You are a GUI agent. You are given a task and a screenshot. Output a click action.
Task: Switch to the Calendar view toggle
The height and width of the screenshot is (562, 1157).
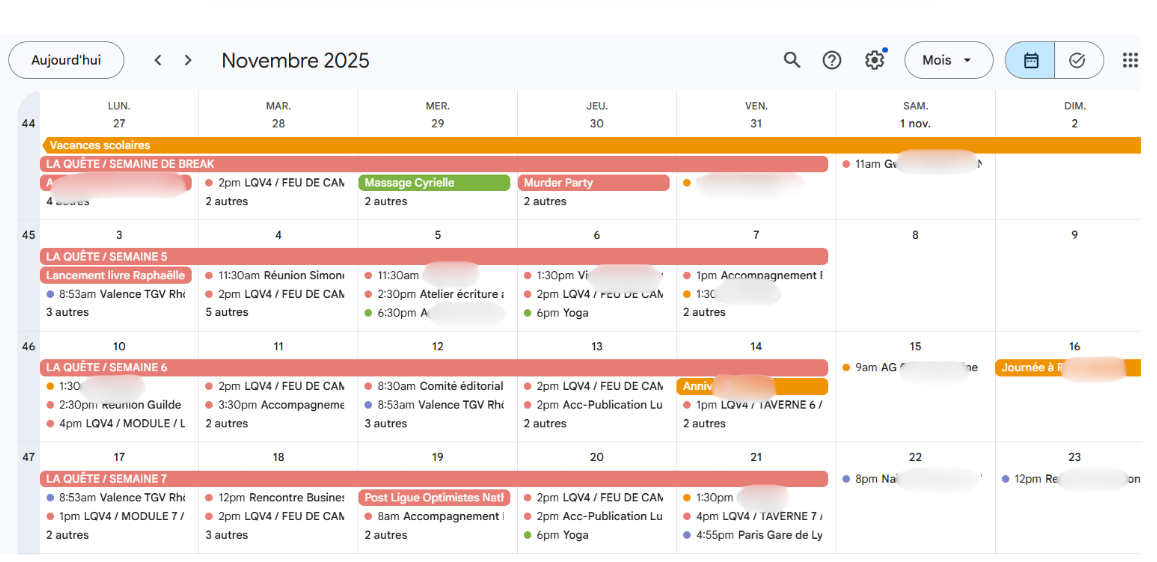click(x=1031, y=60)
